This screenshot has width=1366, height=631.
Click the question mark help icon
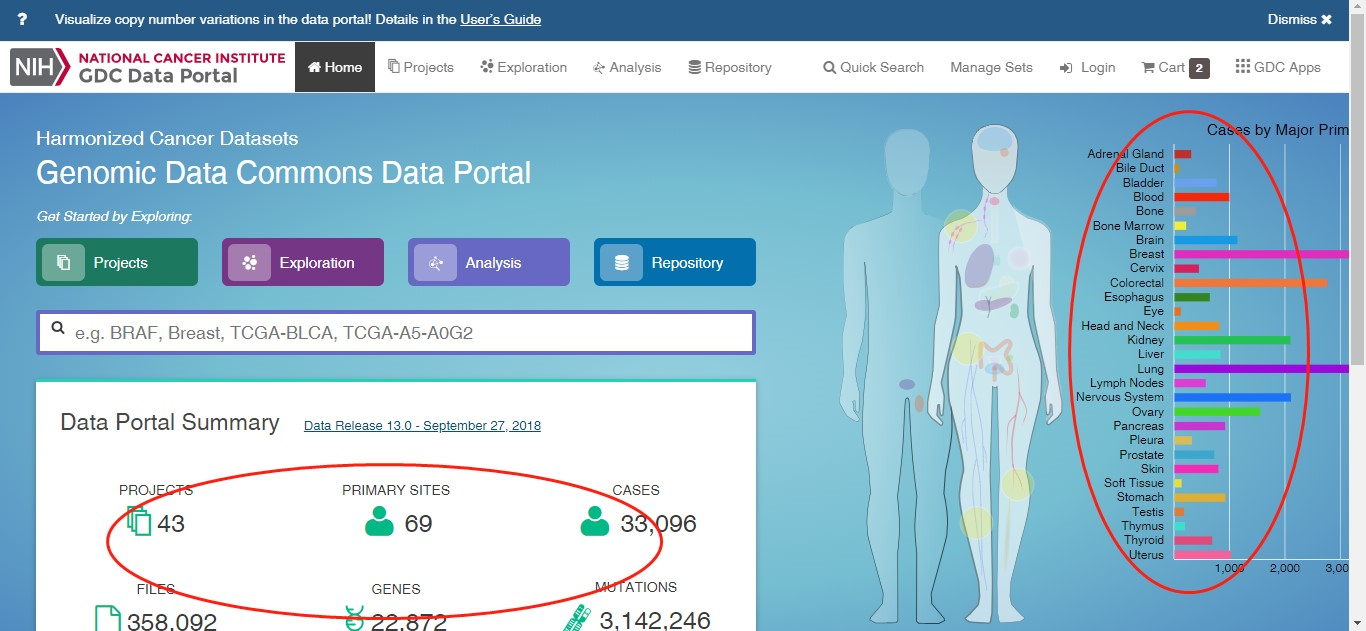point(22,19)
